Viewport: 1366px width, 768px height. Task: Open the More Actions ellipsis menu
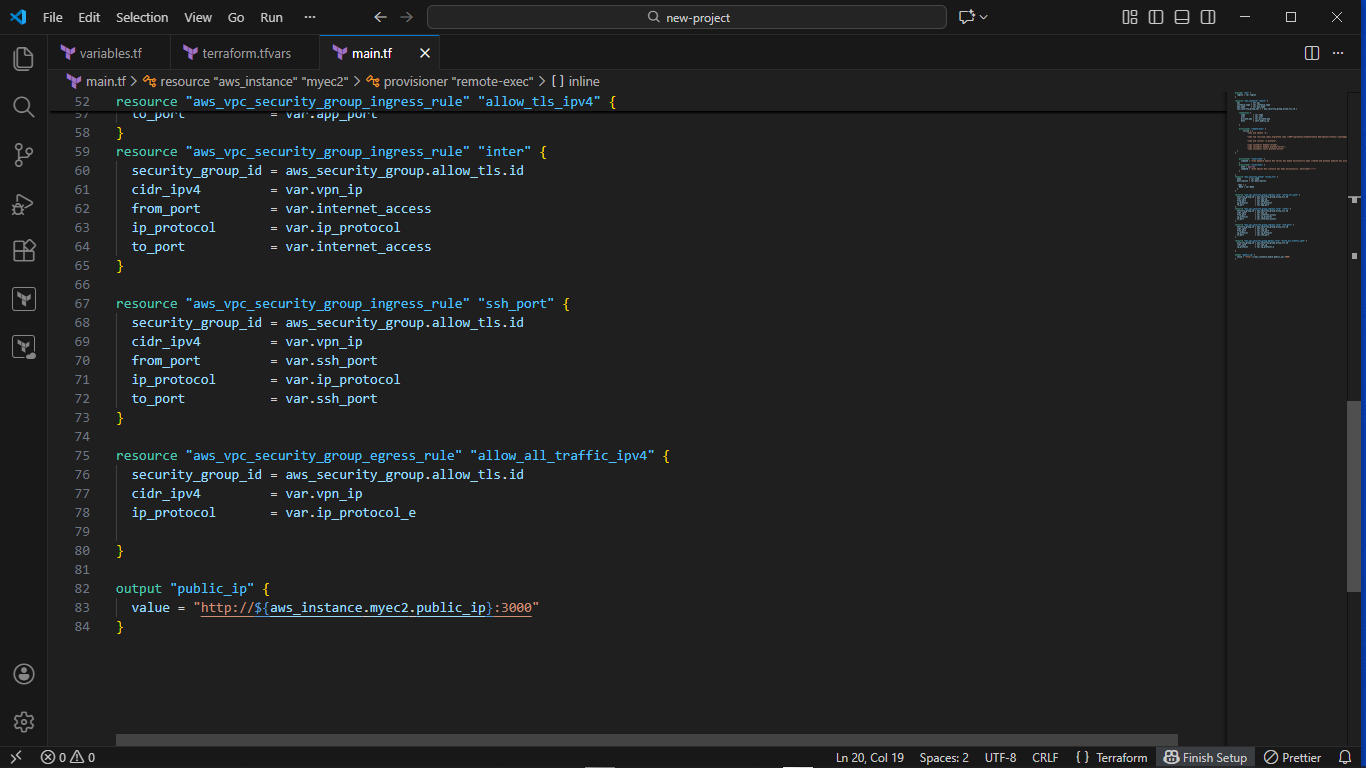(1338, 52)
